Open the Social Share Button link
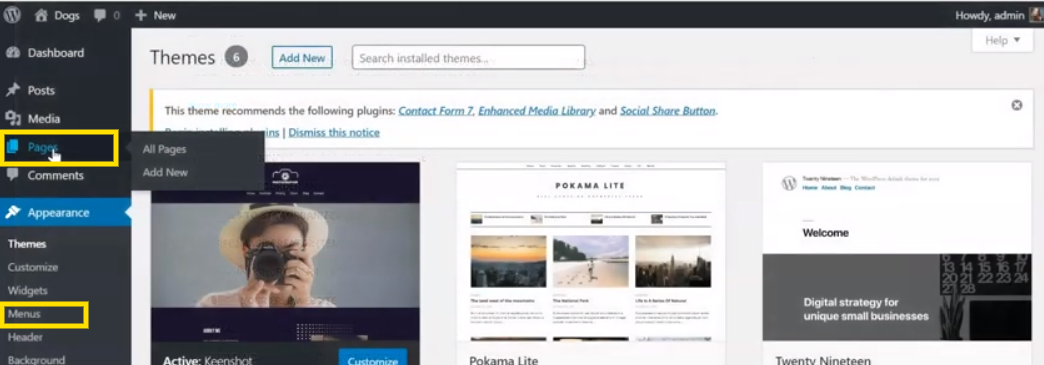The width and height of the screenshot is (1044, 365). click(667, 111)
